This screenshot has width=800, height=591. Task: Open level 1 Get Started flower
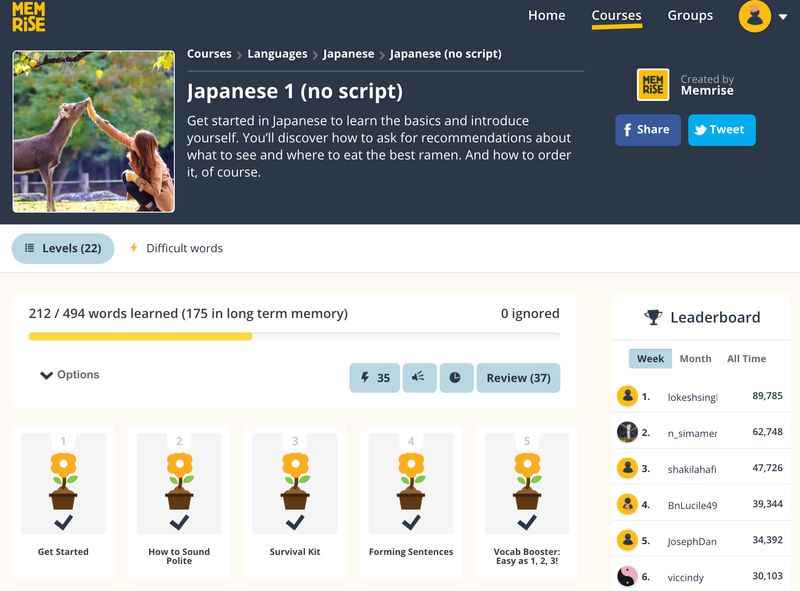click(x=63, y=481)
